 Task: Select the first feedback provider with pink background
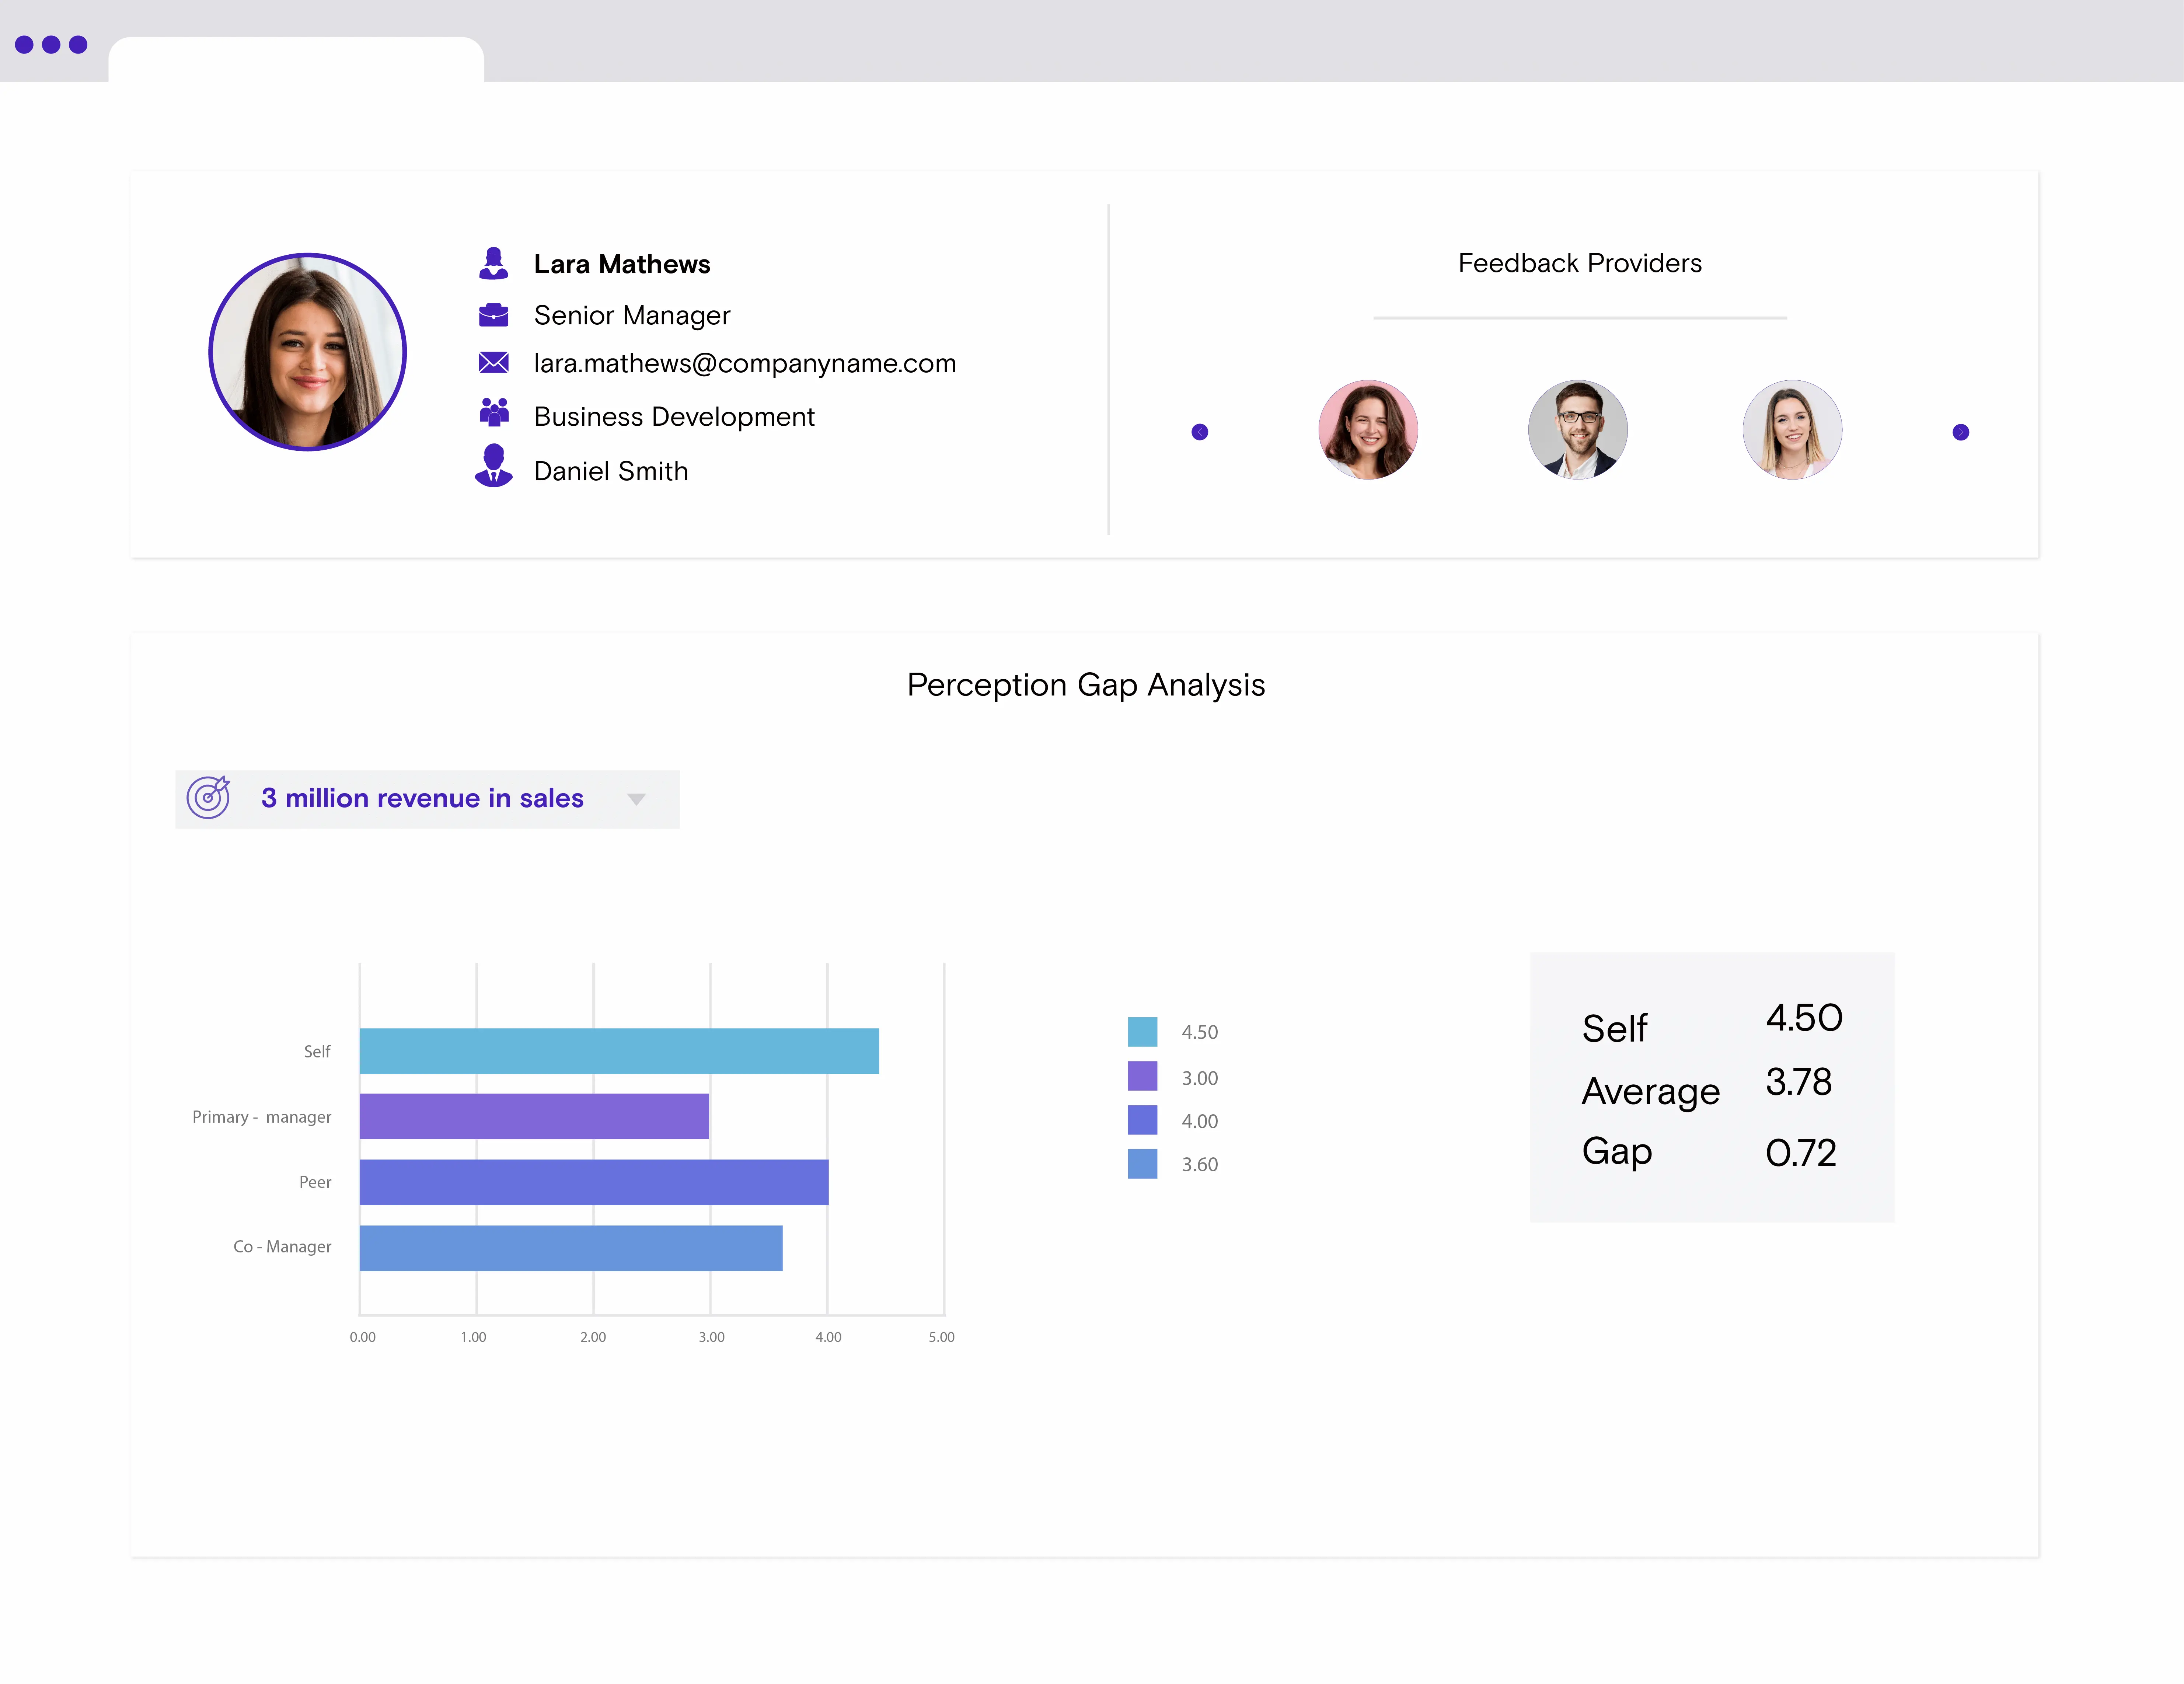click(x=1368, y=430)
